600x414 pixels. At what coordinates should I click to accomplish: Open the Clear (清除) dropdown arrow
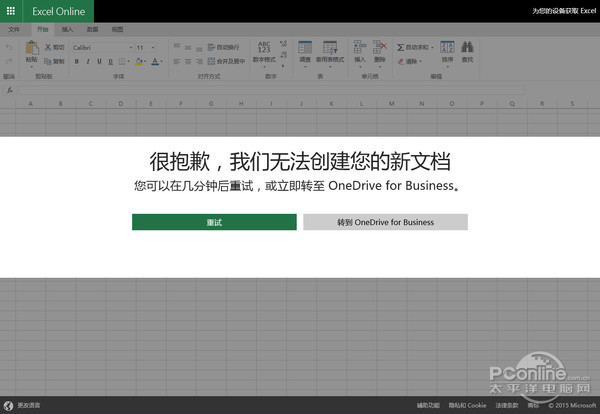[421, 61]
